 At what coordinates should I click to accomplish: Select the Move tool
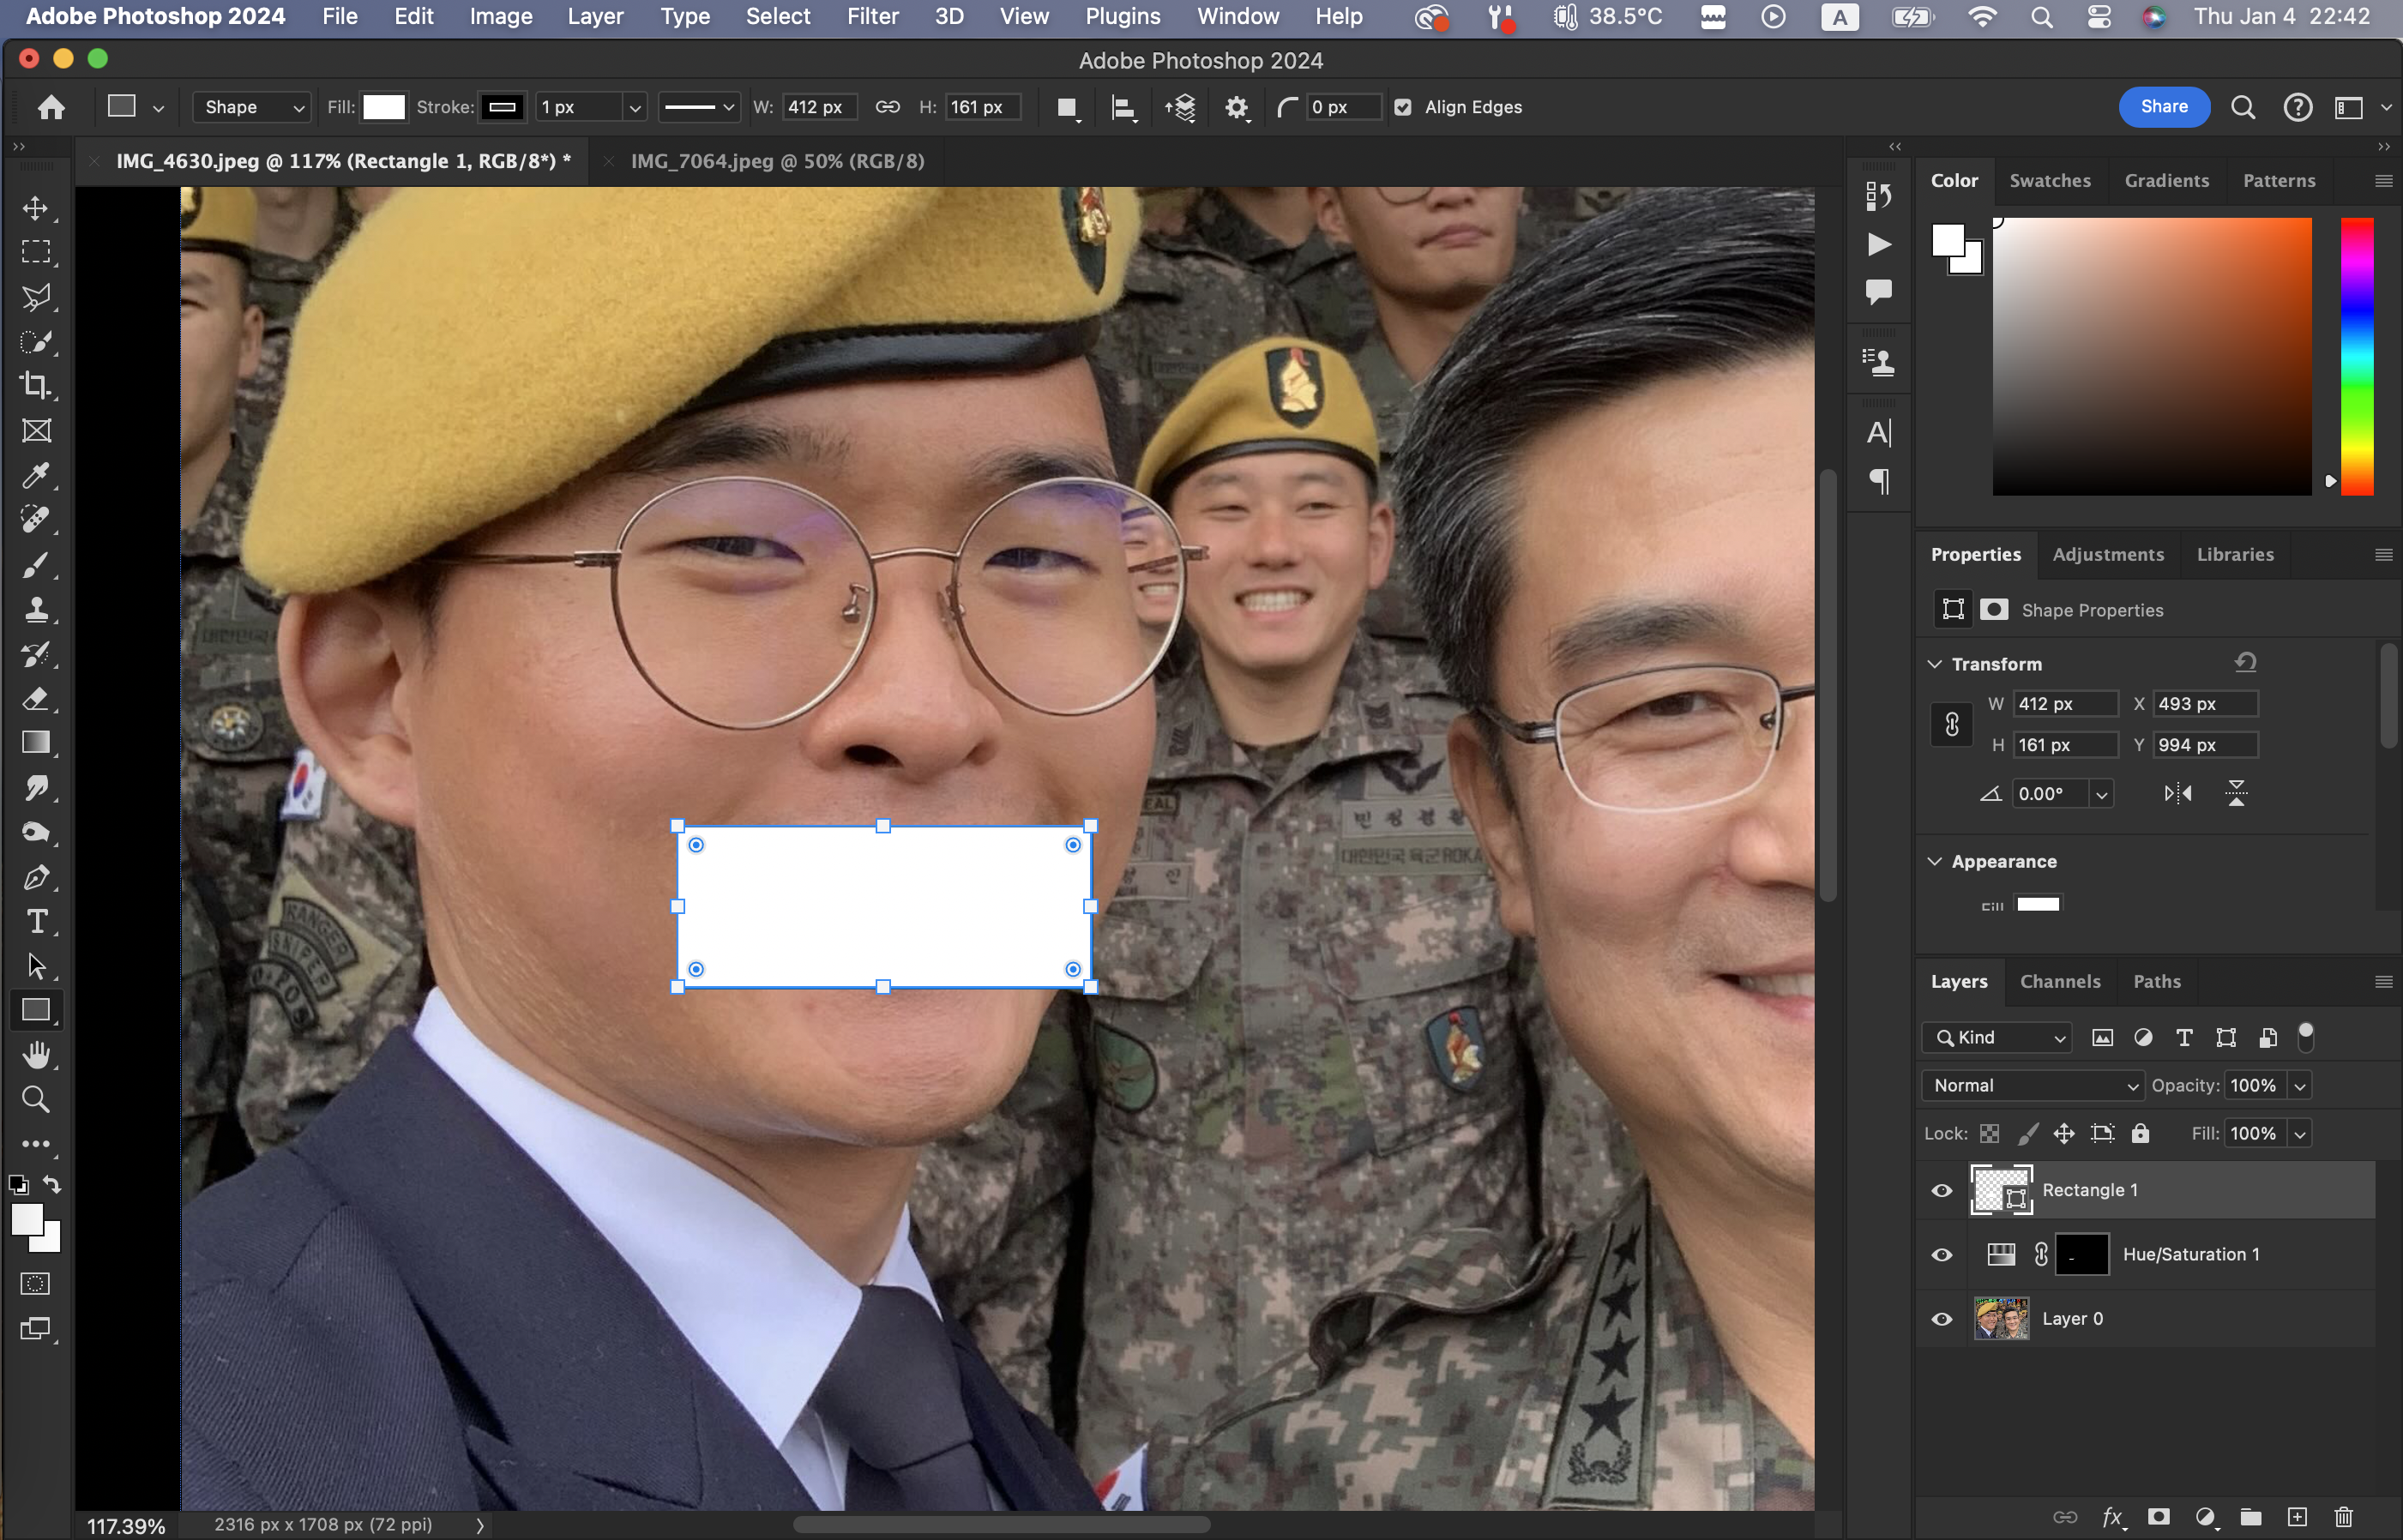(x=36, y=208)
